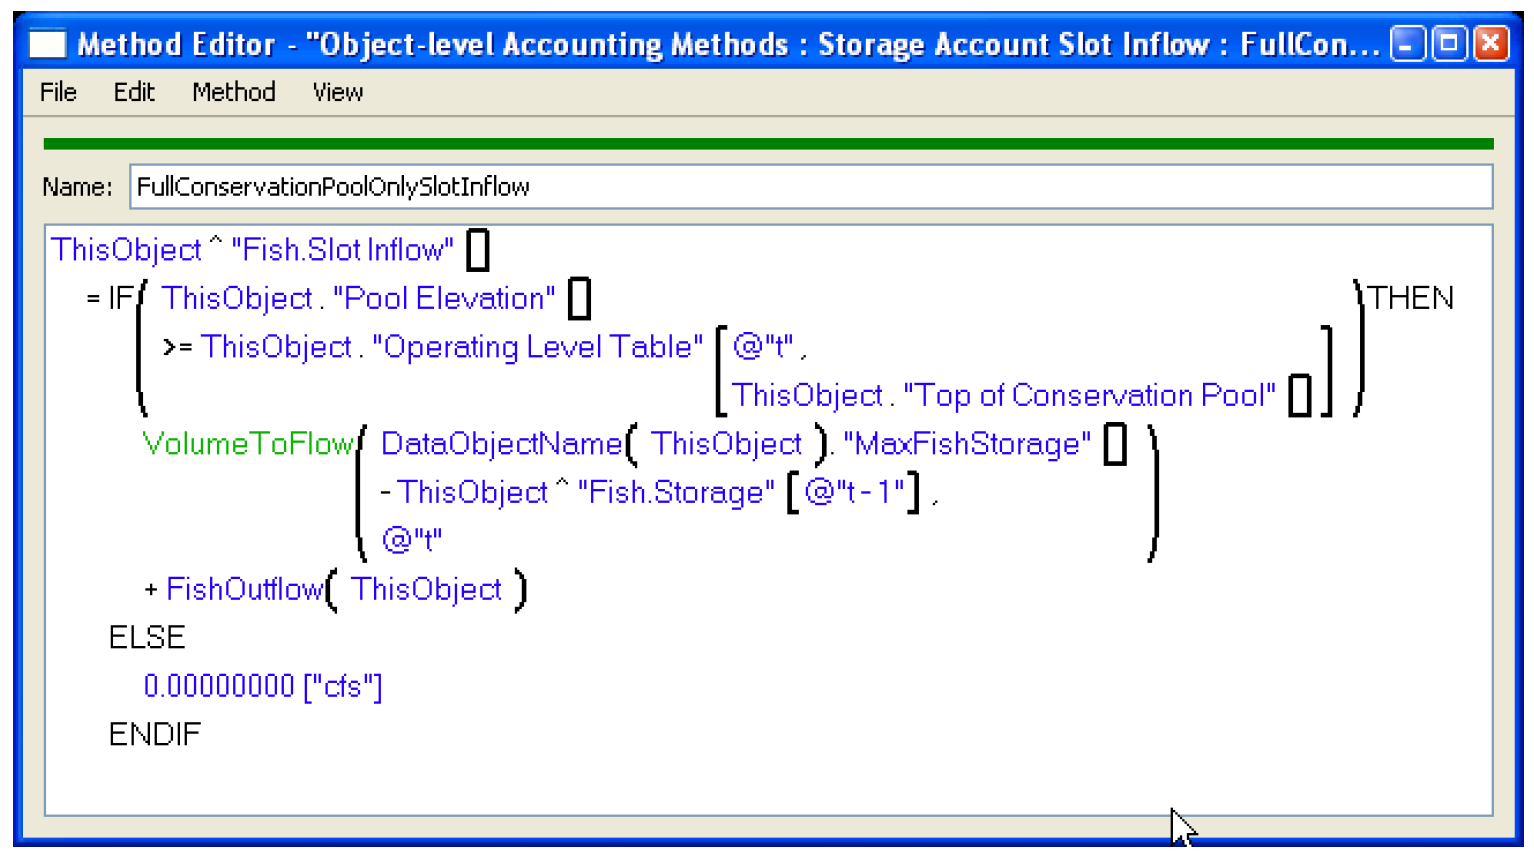The image size is (1534, 851).
Task: Minimize the Method Editor window
Action: tap(1406, 44)
